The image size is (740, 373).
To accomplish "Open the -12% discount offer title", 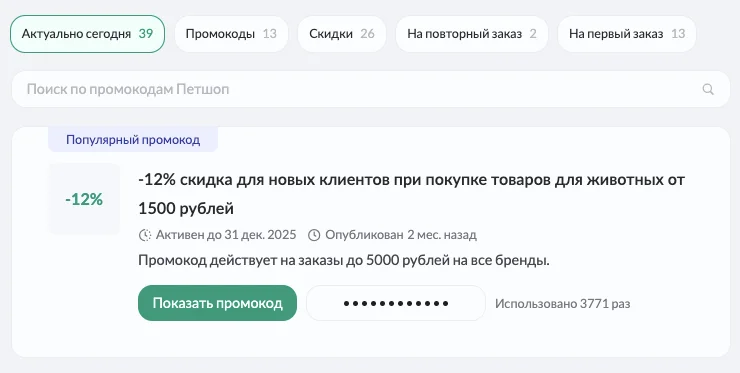I will [411, 194].
